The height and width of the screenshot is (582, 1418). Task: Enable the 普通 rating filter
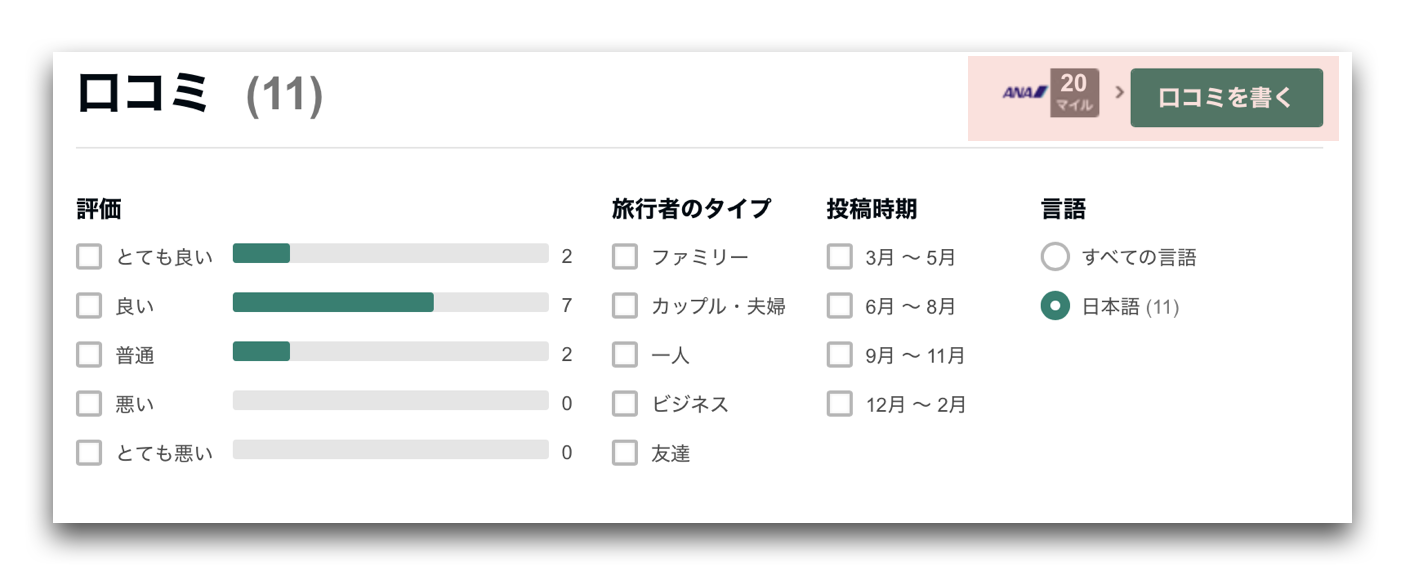tap(89, 355)
